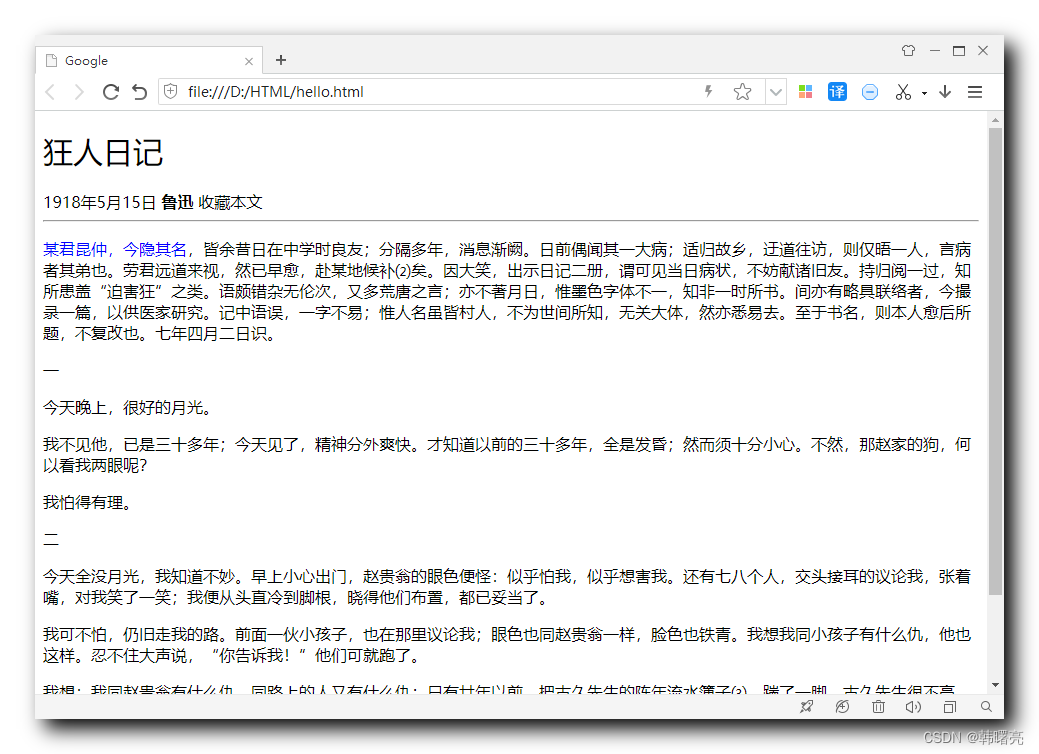Expand the dropdown arrow beside scissors
This screenshot has height=754, width=1039.
[924, 93]
